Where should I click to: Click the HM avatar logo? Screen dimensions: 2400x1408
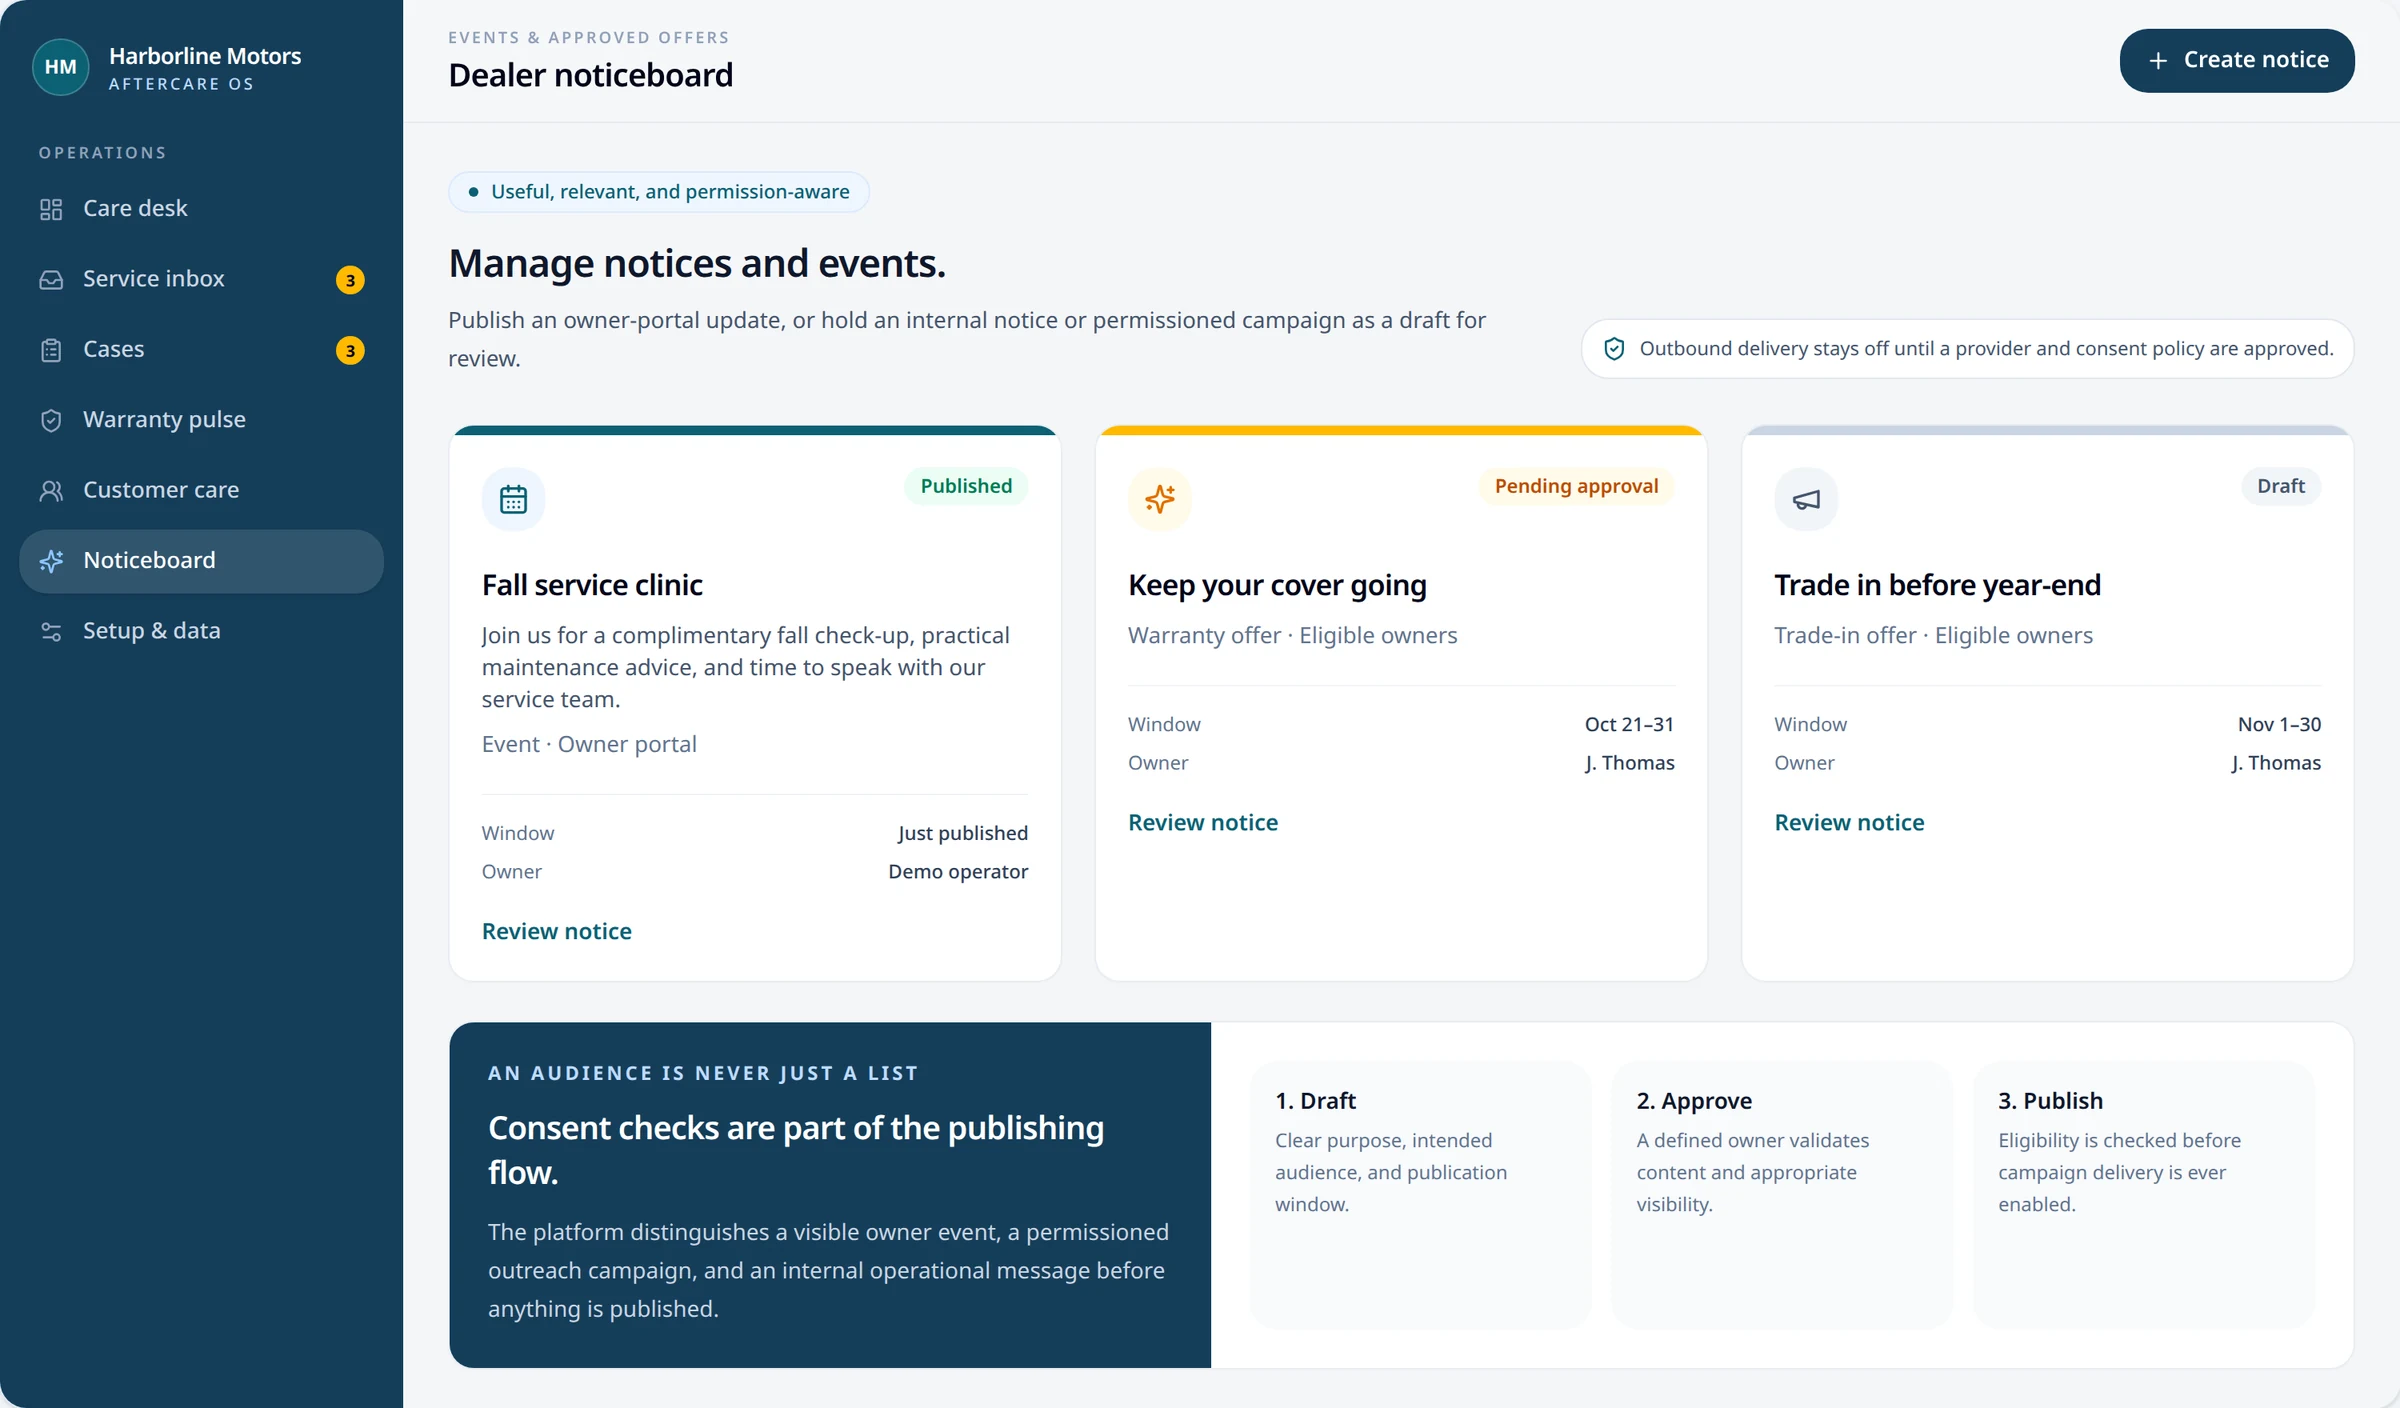click(x=61, y=67)
